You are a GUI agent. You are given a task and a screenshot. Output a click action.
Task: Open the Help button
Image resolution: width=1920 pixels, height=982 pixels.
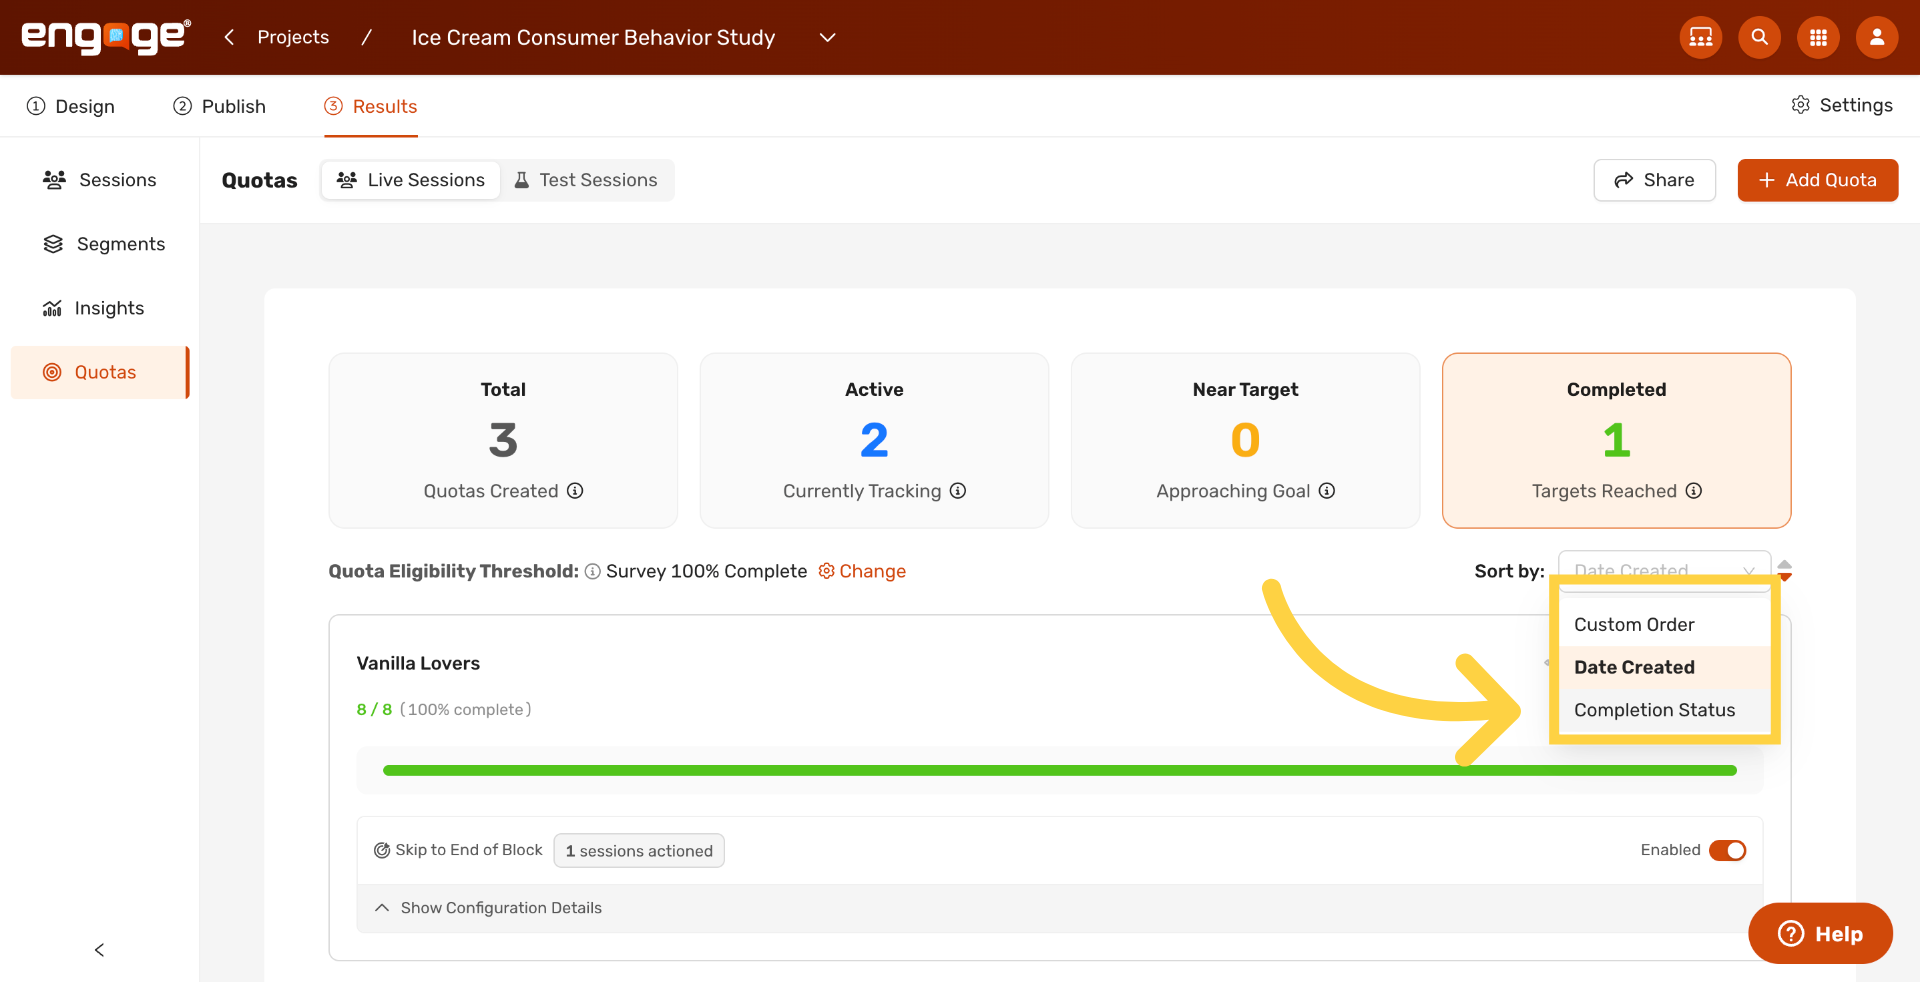pos(1820,933)
